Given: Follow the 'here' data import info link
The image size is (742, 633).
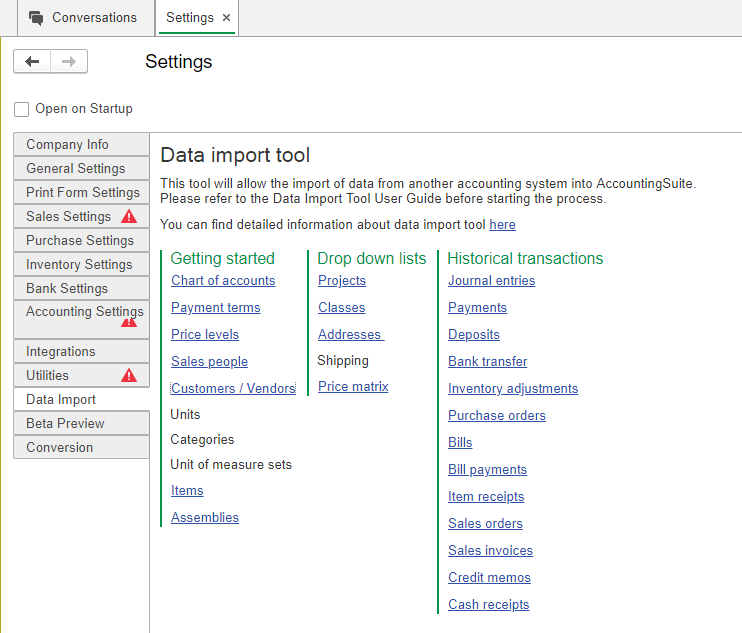Looking at the screenshot, I should pyautogui.click(x=502, y=225).
